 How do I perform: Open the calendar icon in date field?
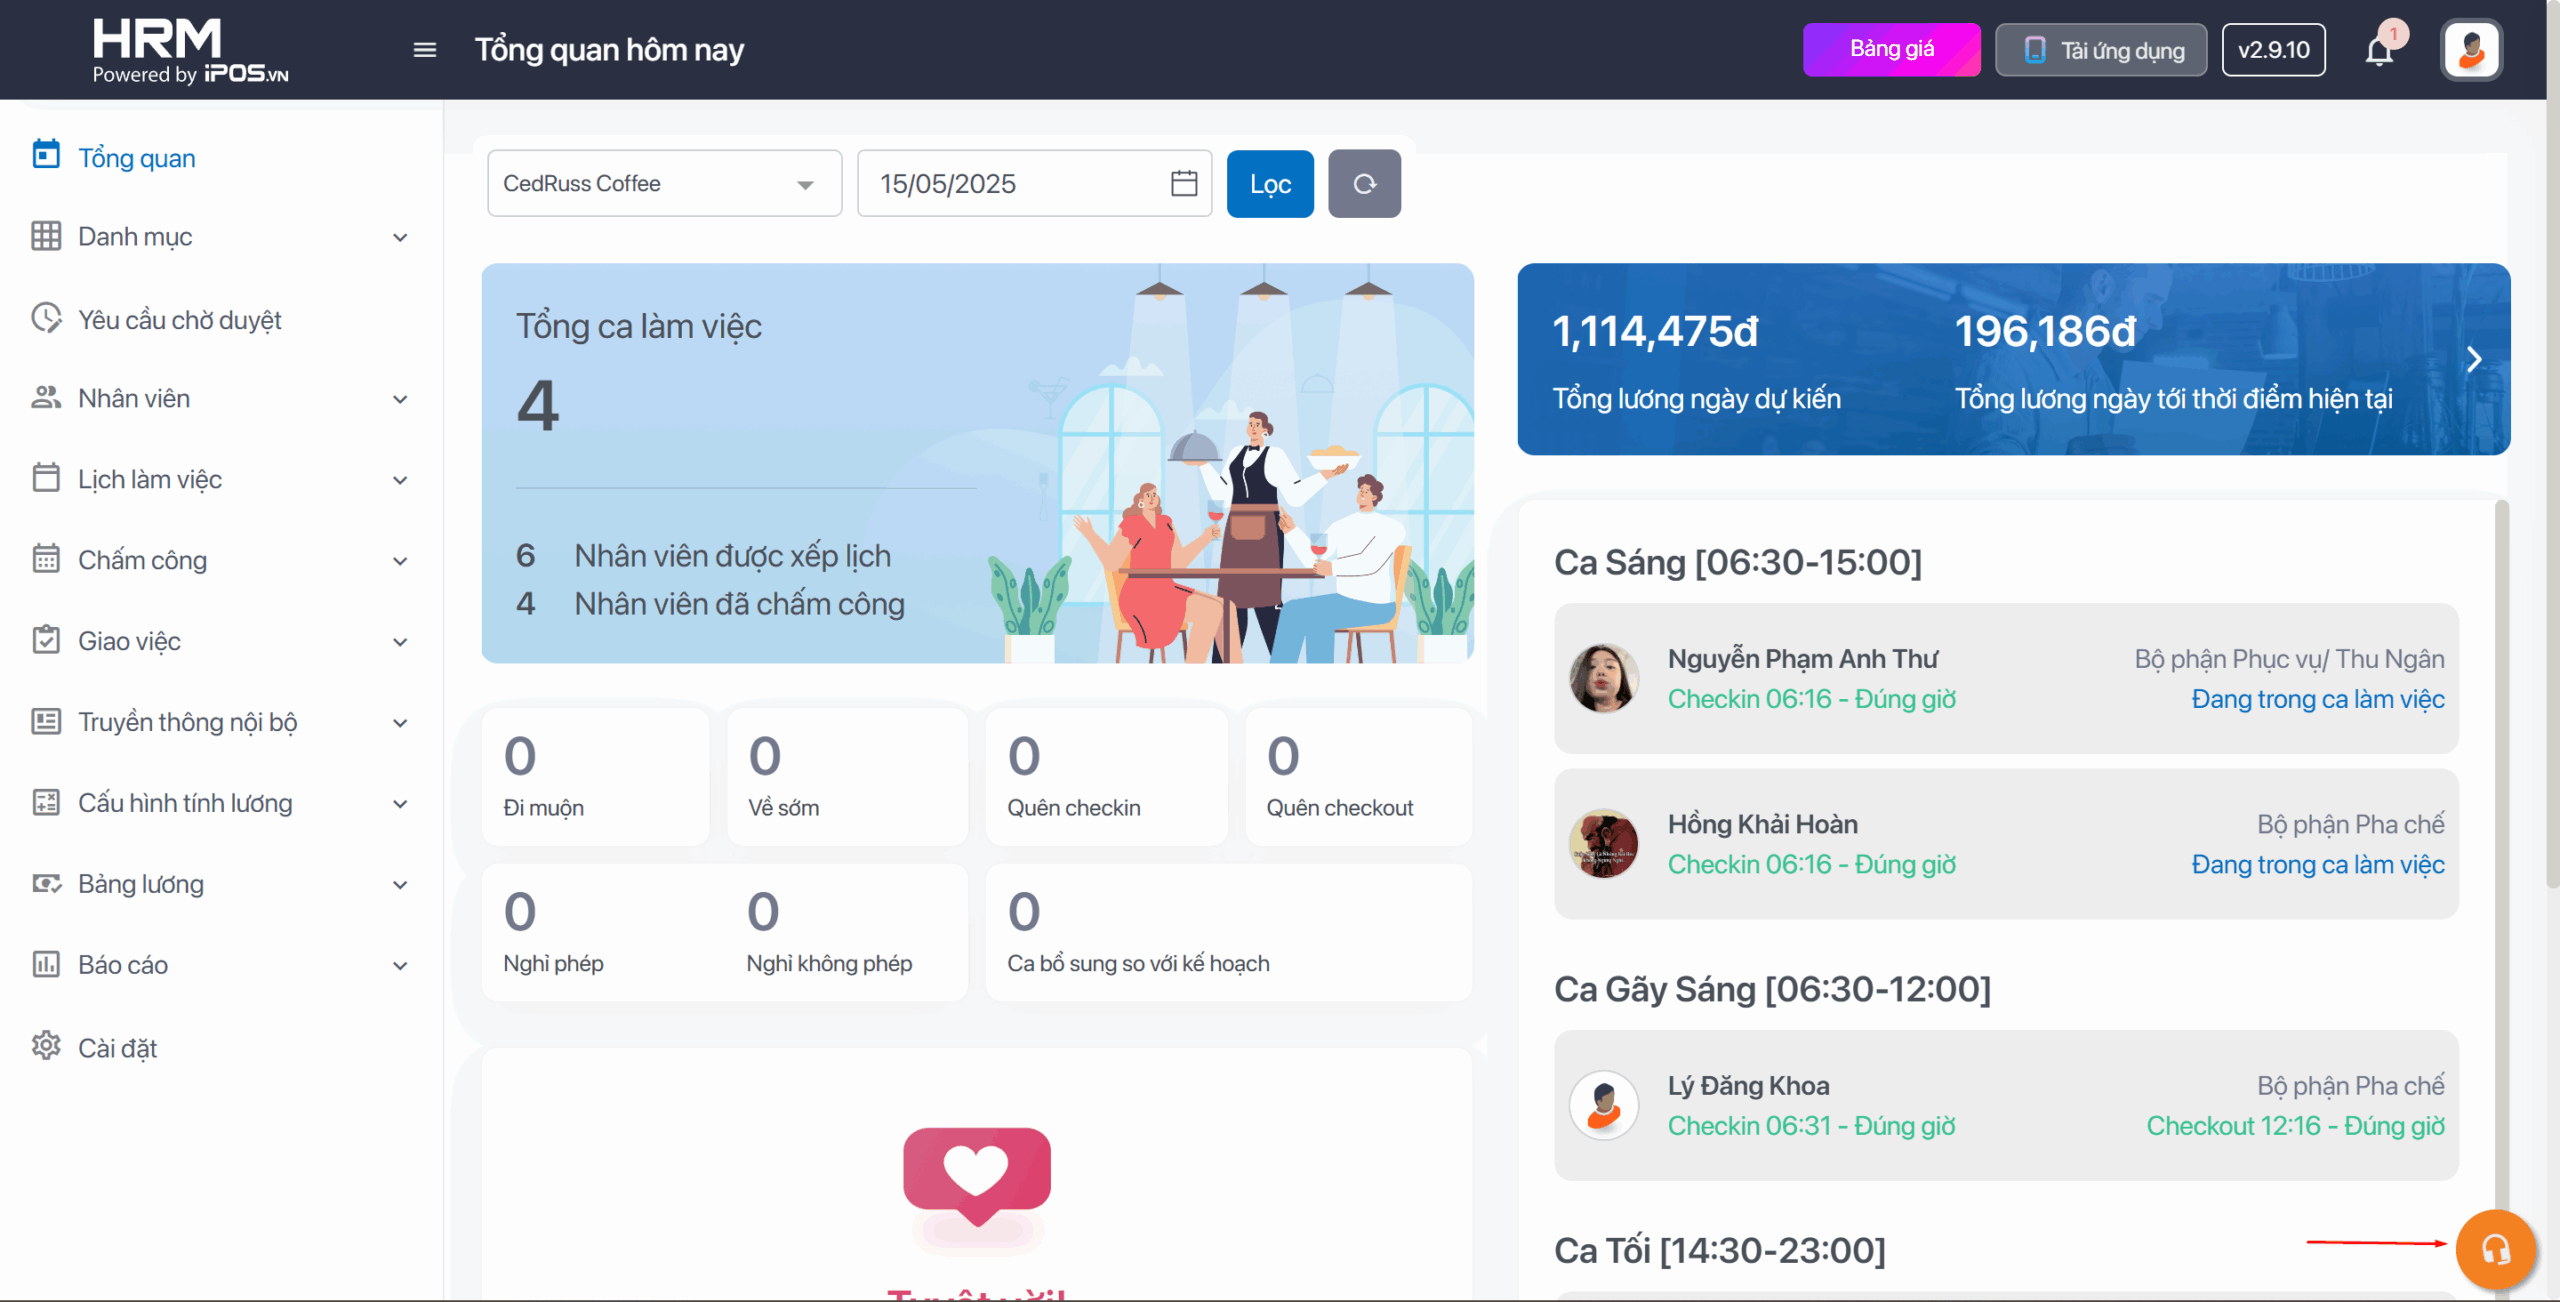(x=1184, y=184)
